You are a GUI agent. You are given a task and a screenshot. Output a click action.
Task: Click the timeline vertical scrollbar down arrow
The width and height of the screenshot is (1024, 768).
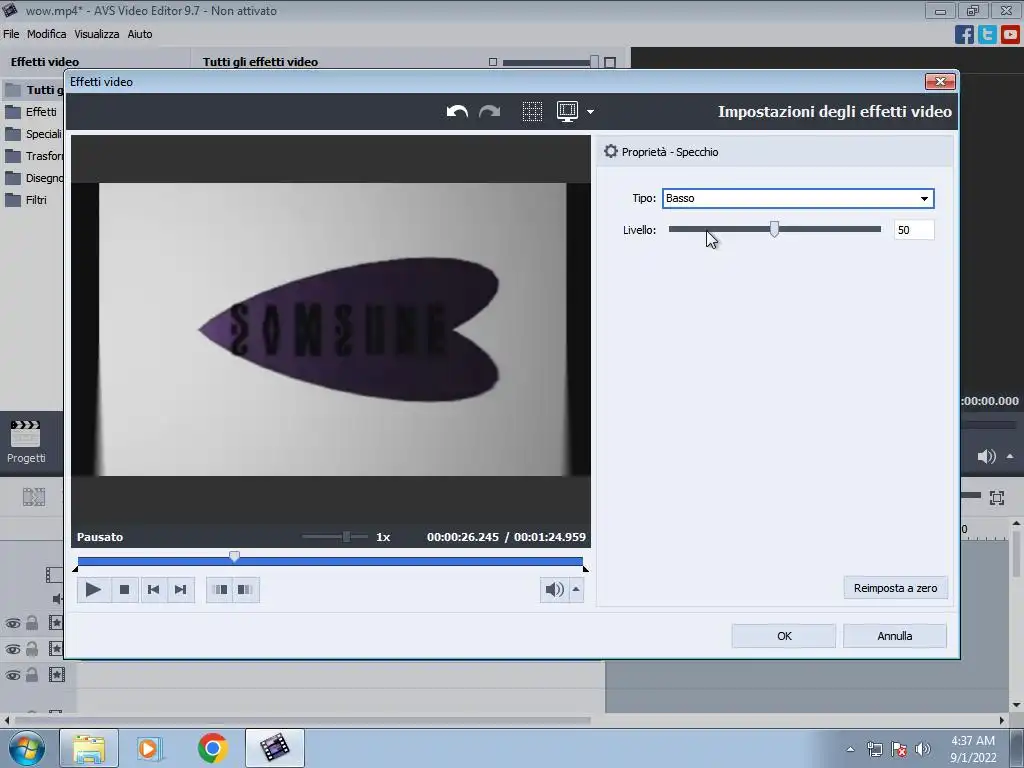(1016, 705)
